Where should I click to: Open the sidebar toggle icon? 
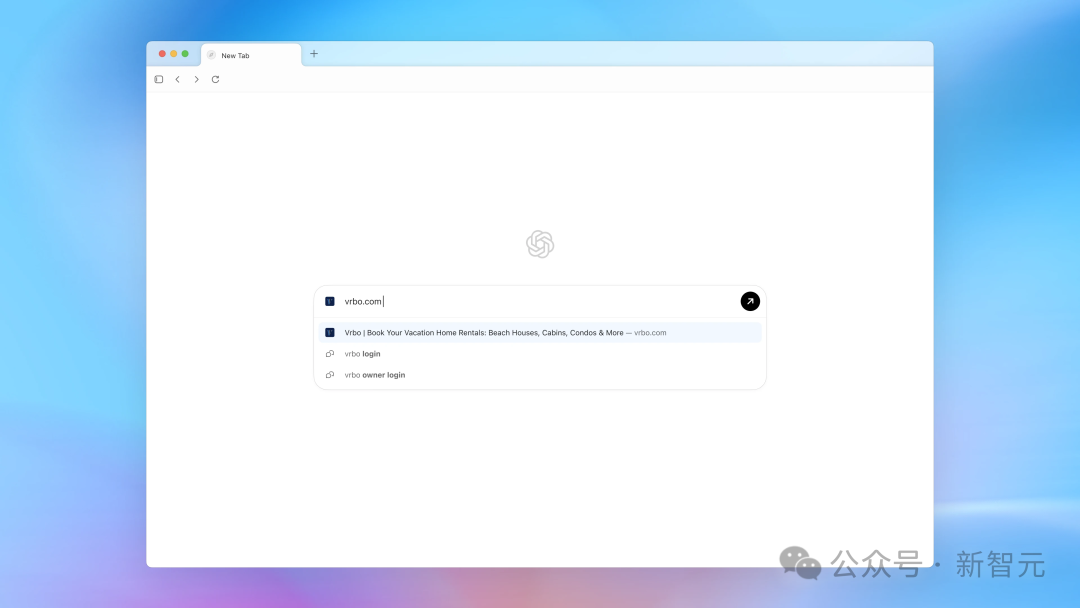[x=158, y=79]
